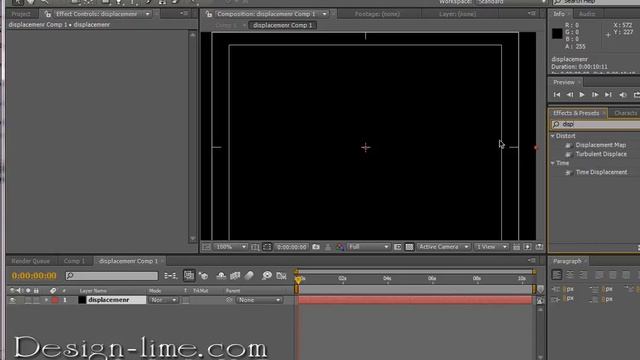Switch to Layer (none) tab

(457, 14)
